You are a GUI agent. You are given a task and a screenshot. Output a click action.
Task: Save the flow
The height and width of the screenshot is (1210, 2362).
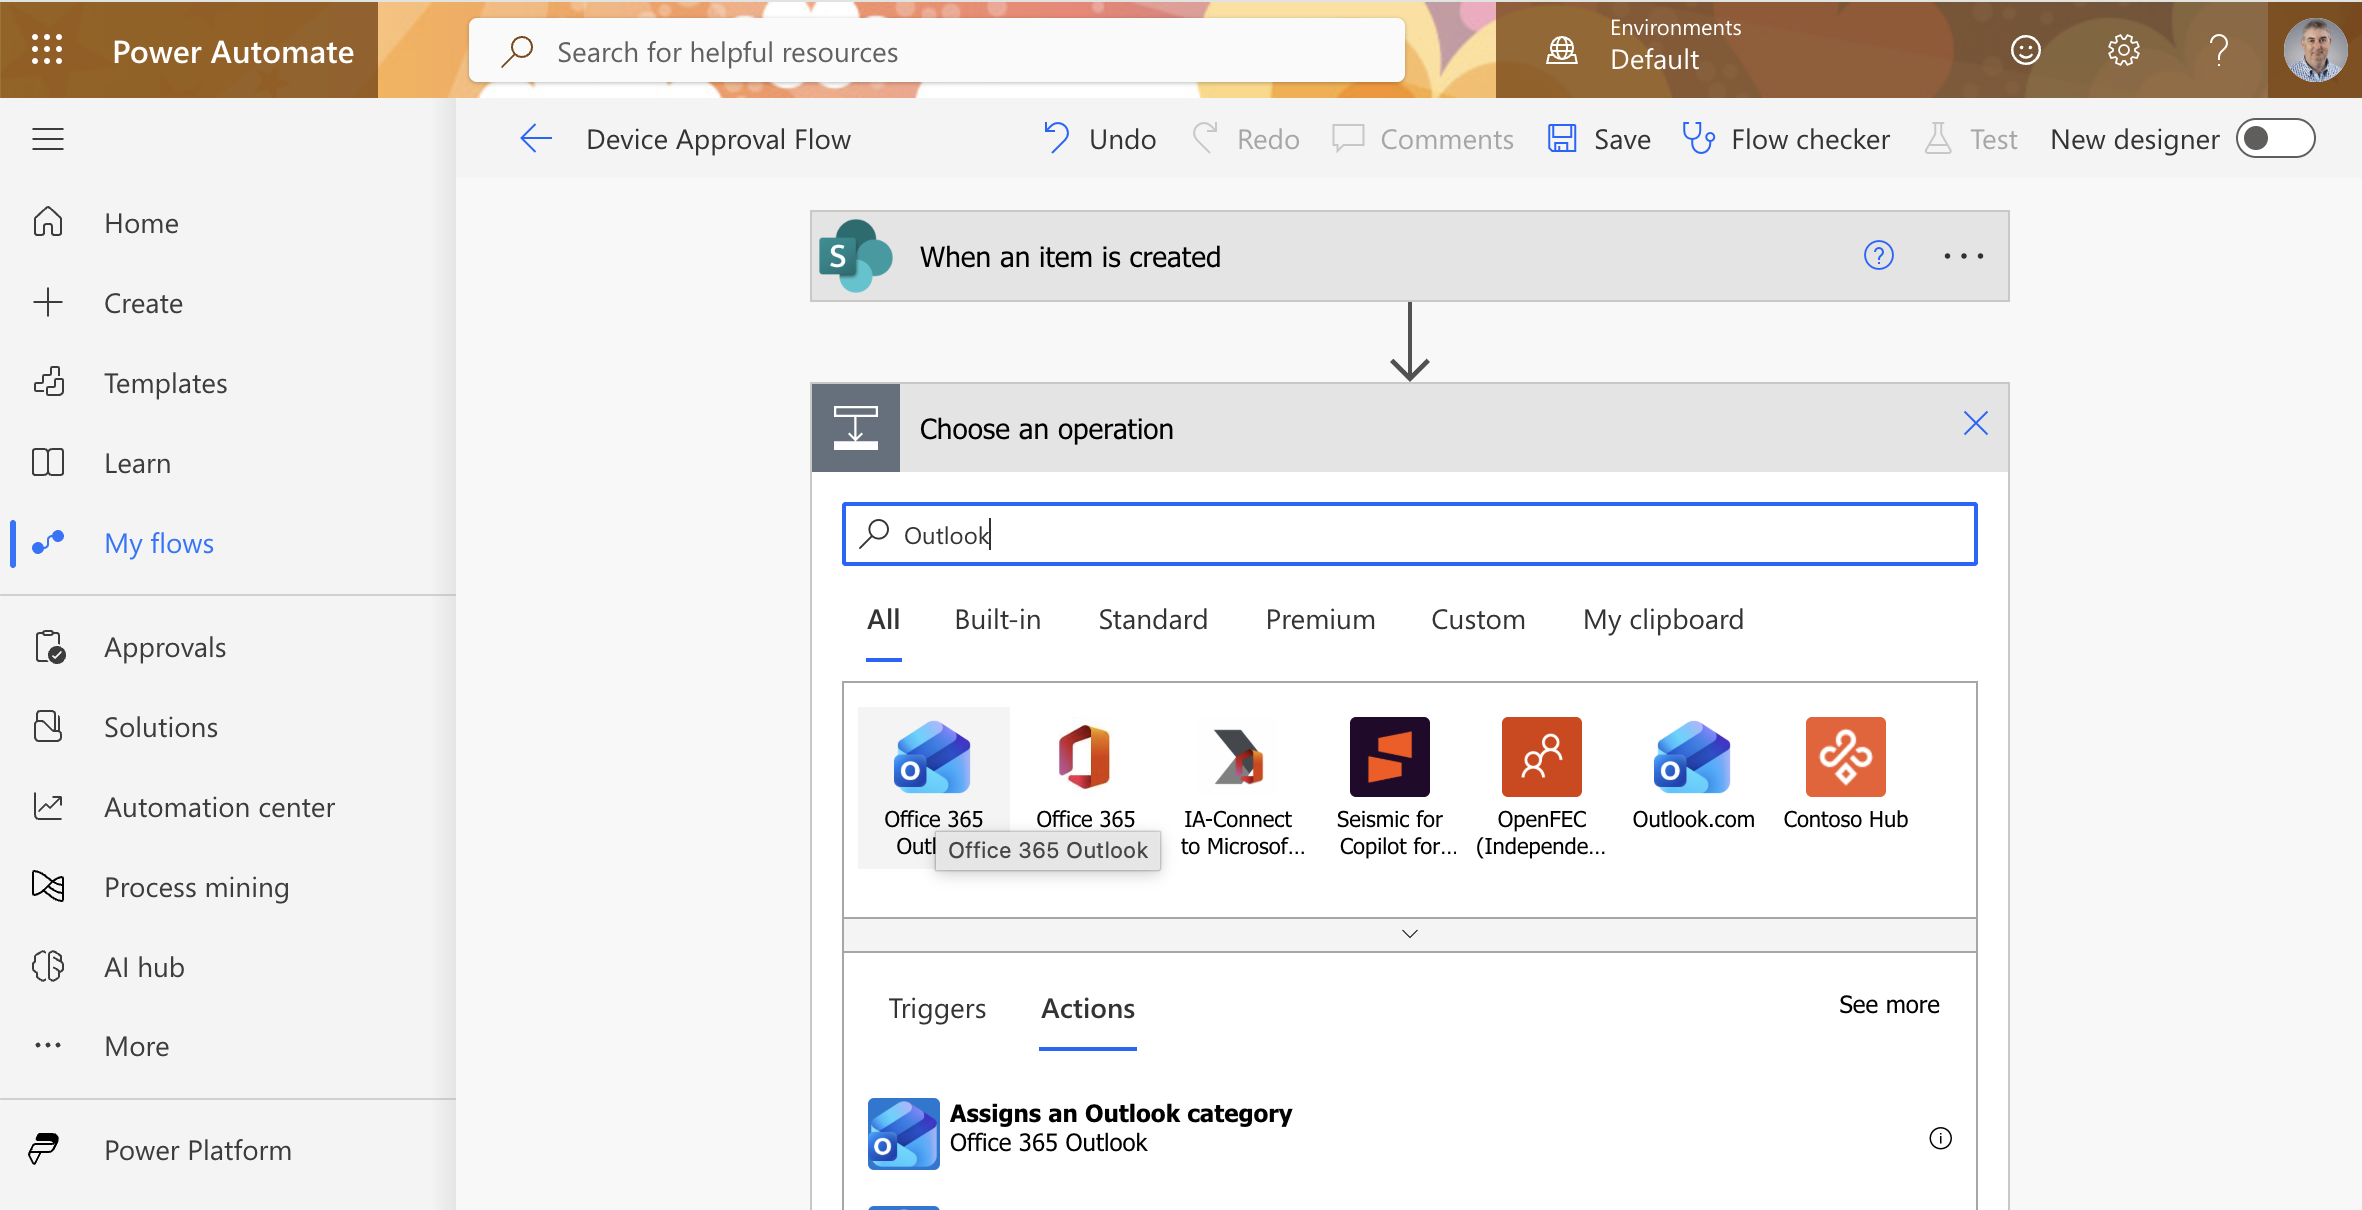(x=1599, y=139)
